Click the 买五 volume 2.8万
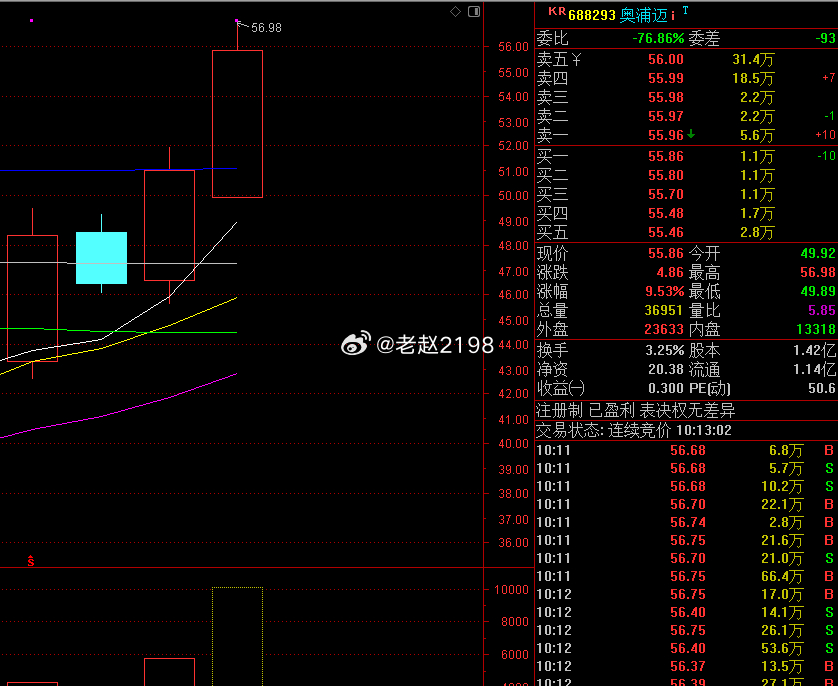Screen dimensions: 838x686 pyautogui.click(x=757, y=232)
